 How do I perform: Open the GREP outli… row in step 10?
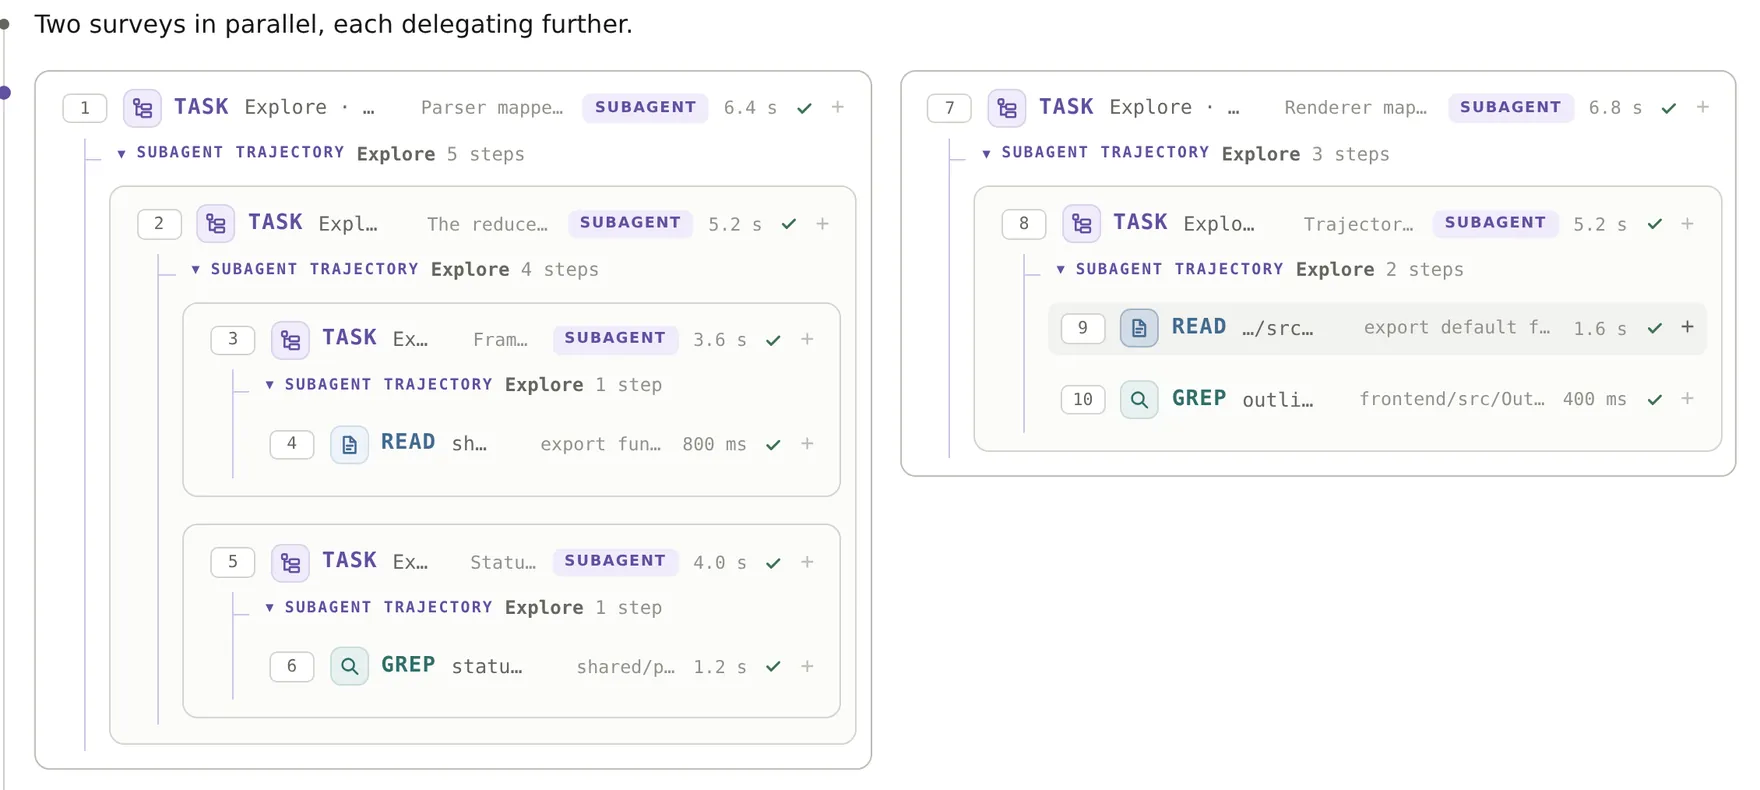click(x=1377, y=400)
